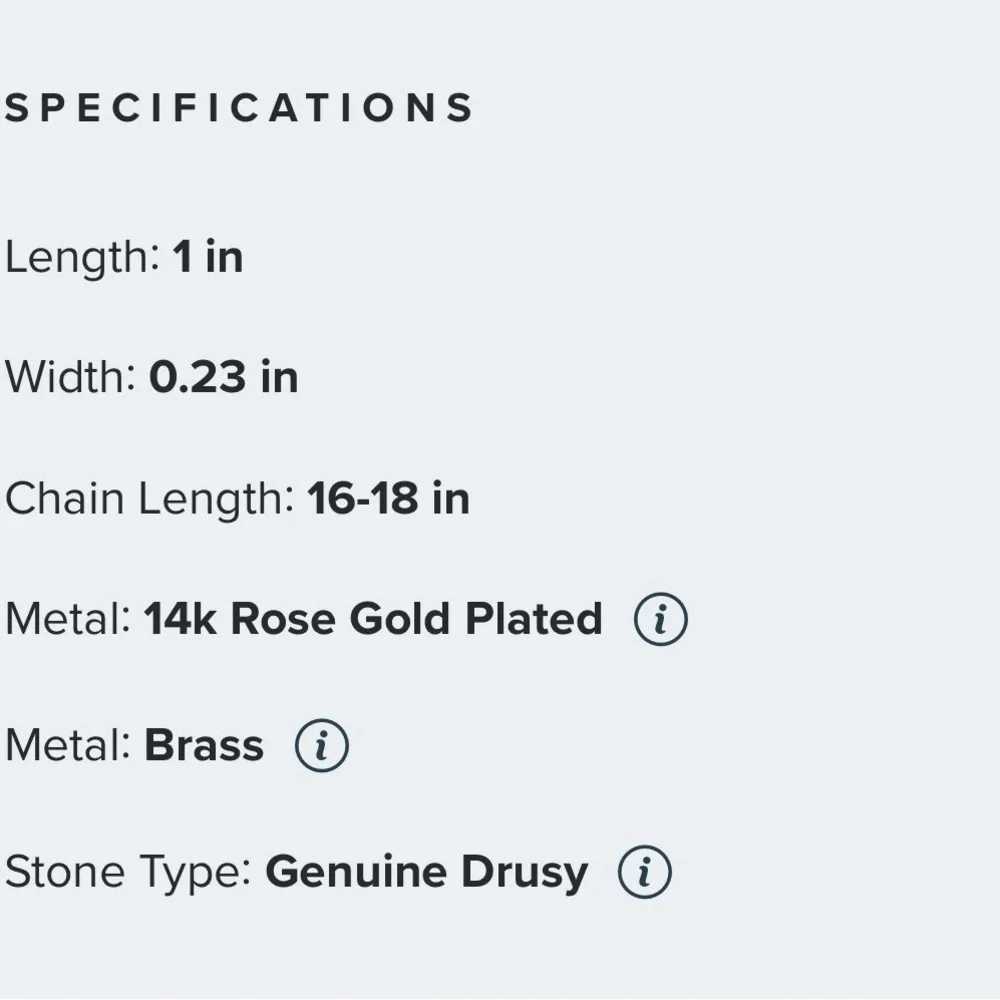Click the Metal label before 14k Rose Gold

click(x=68, y=619)
